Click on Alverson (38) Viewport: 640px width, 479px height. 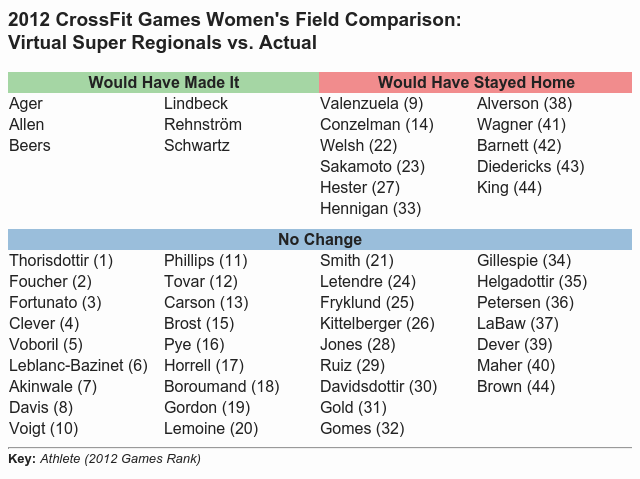pos(524,104)
